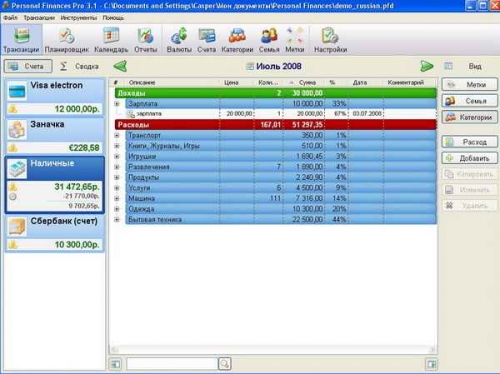The height and width of the screenshot is (374, 500).
Task: Expand the Транспорт expense category
Action: [x=117, y=135]
